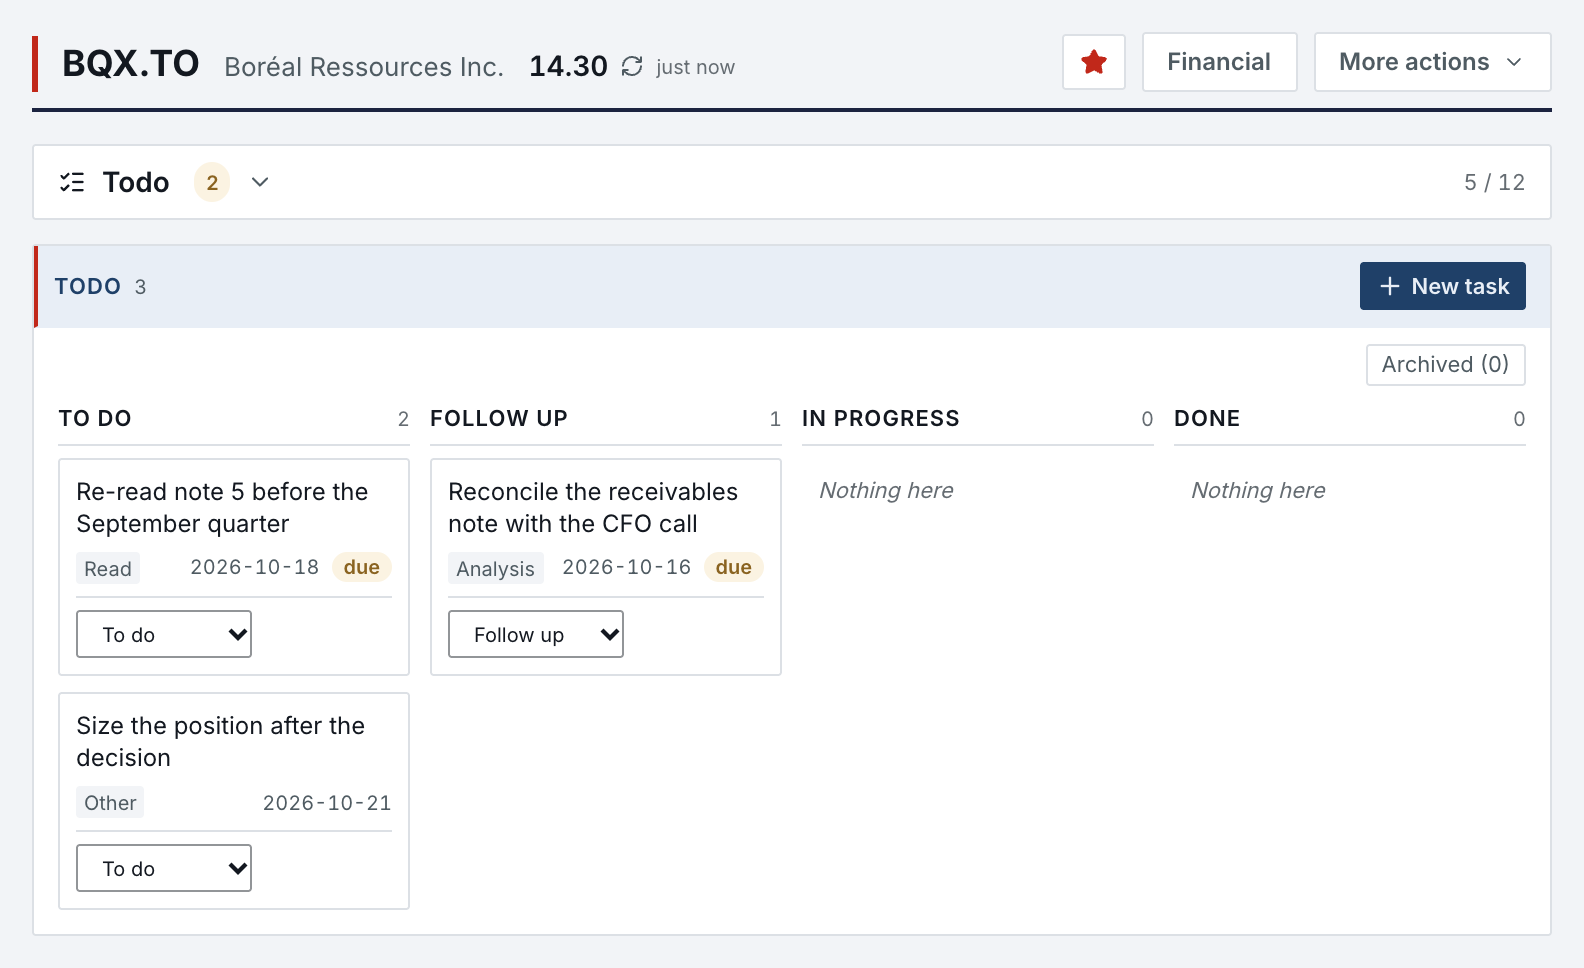Click the FOLLOW UP column header

point(499,418)
